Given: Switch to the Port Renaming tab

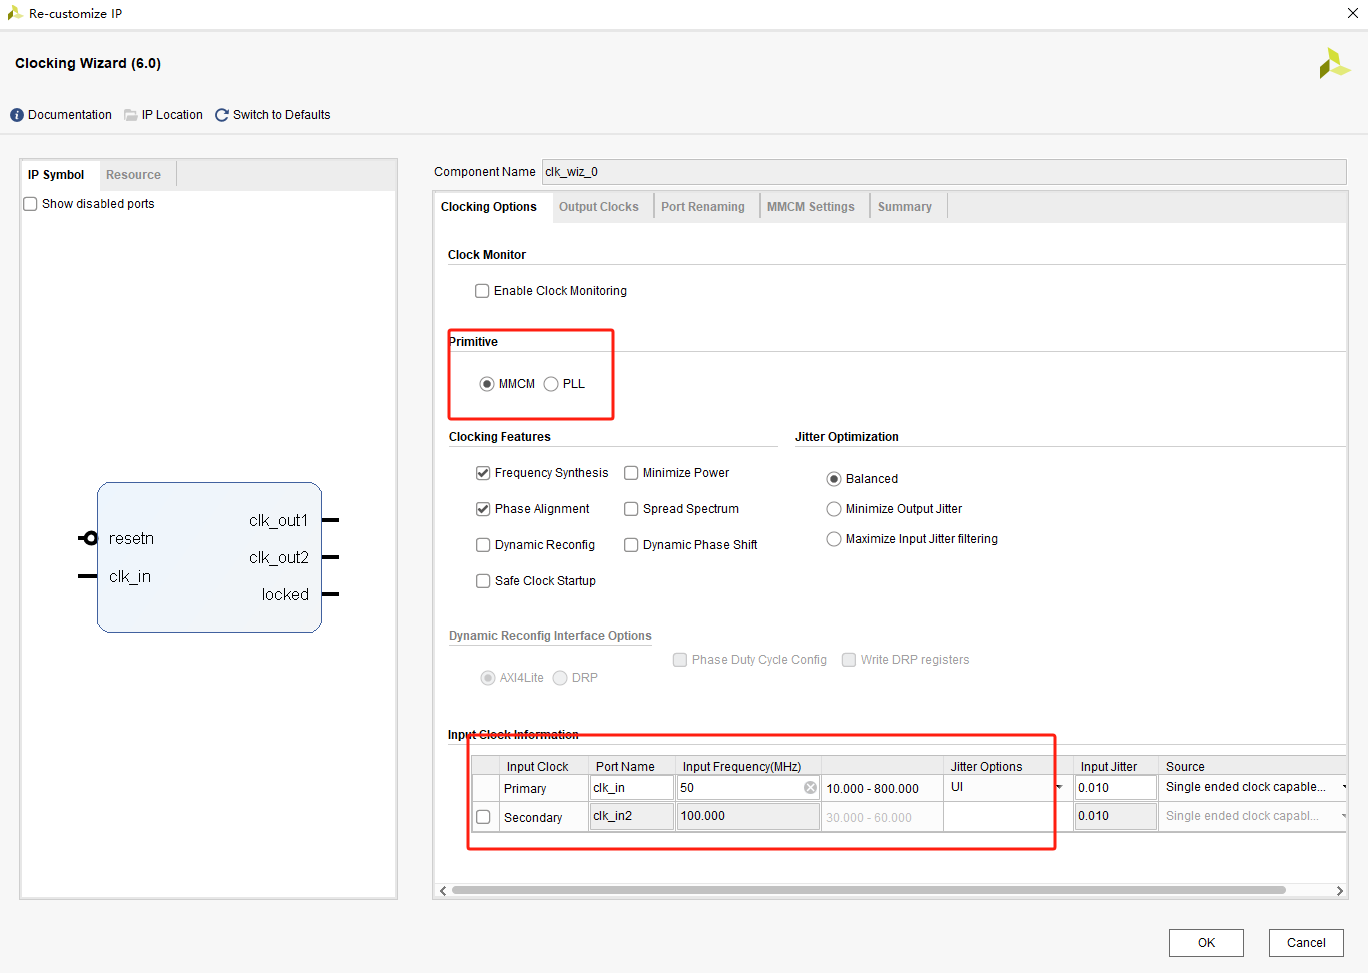Looking at the screenshot, I should click(x=703, y=207).
